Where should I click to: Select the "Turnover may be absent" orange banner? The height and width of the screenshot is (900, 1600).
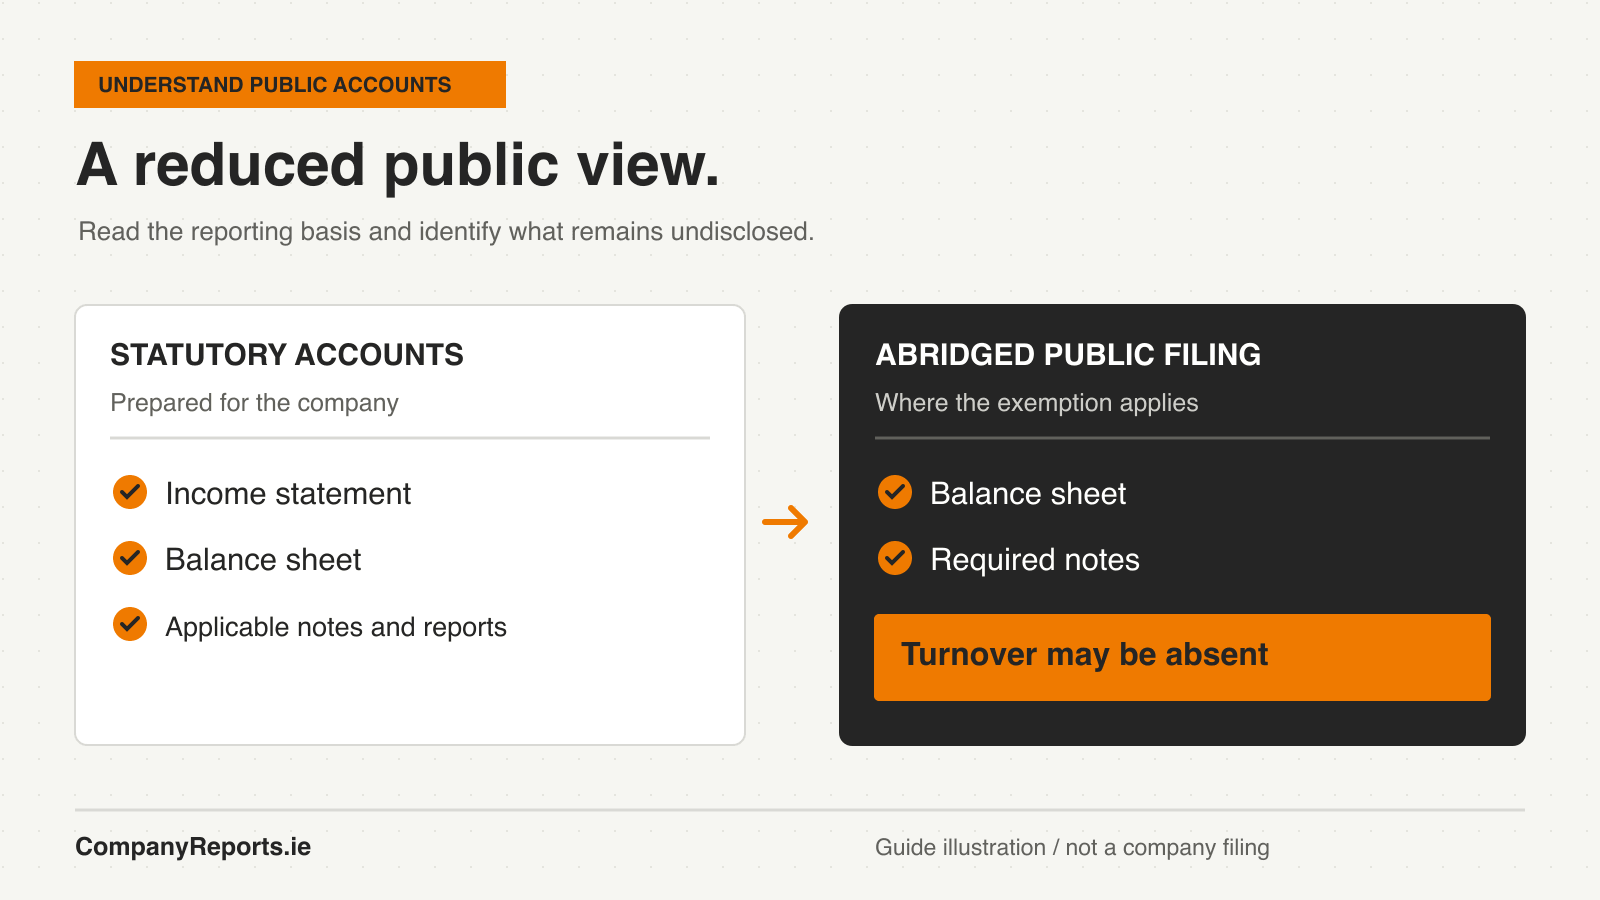[x=1182, y=657]
